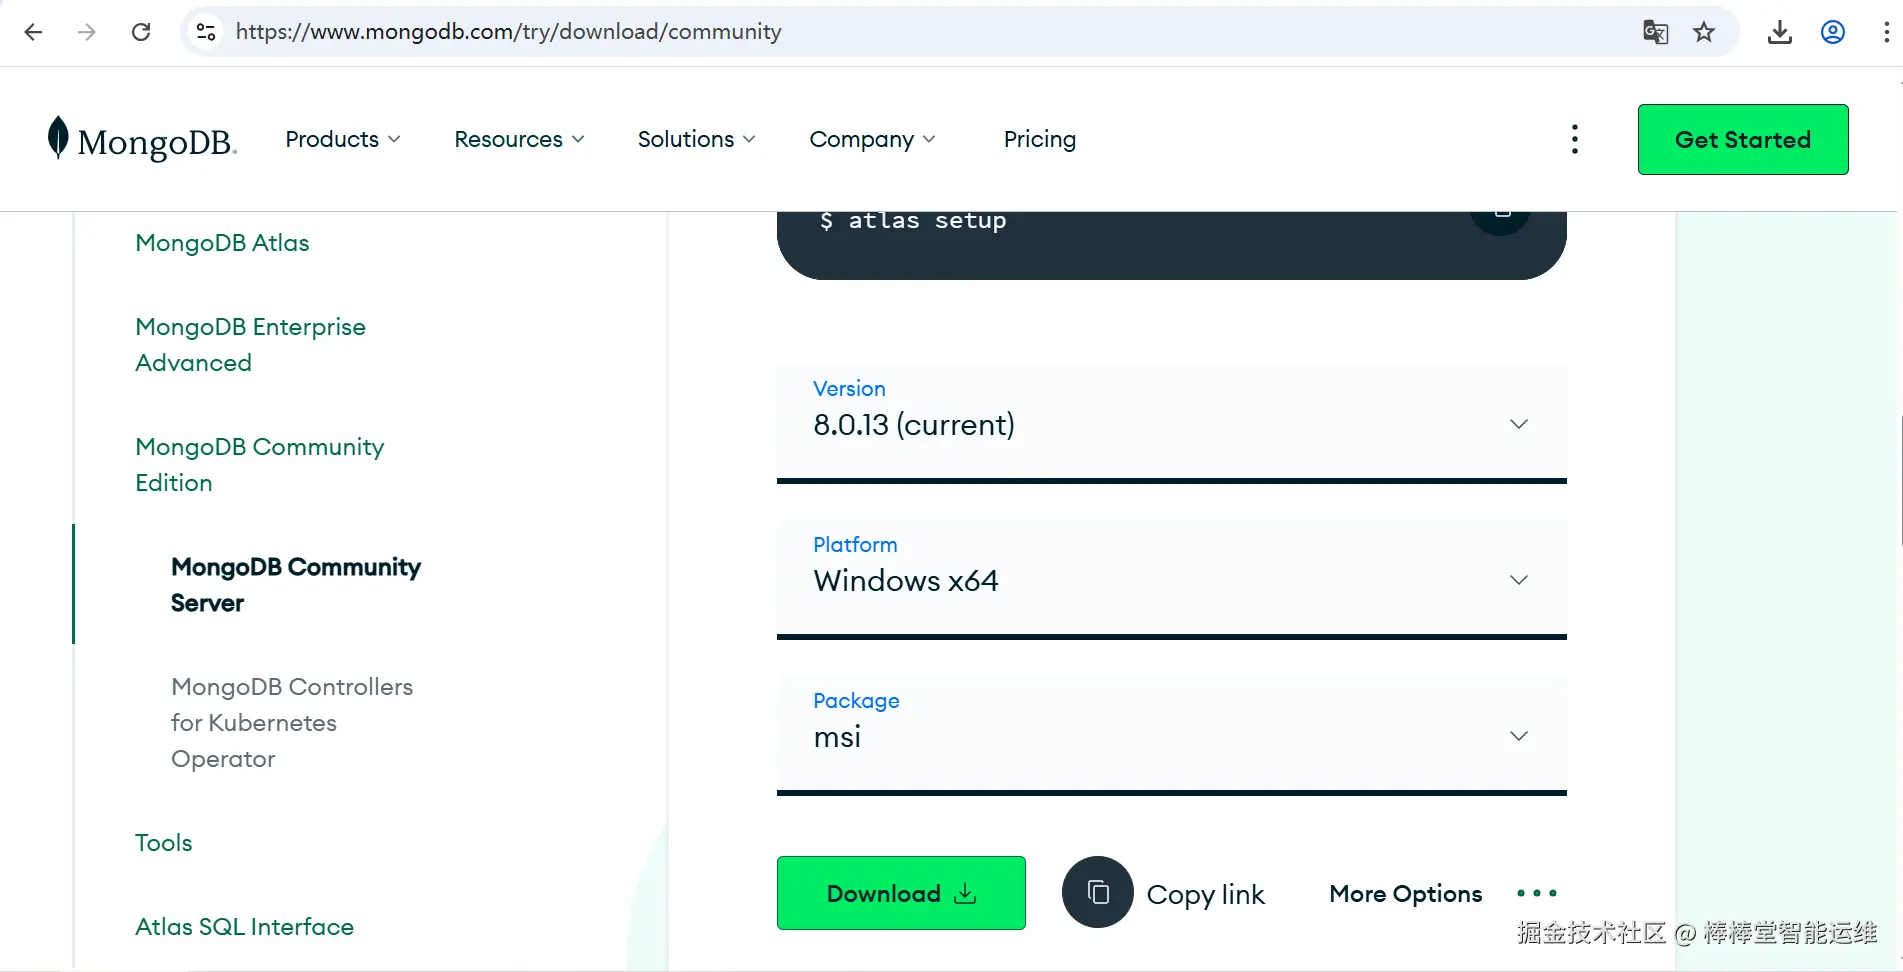
Task: Download the MongoDB msi installer
Action: (901, 893)
